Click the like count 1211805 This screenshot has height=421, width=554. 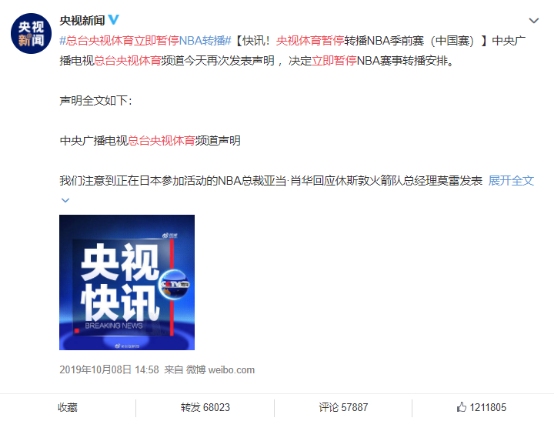488,407
